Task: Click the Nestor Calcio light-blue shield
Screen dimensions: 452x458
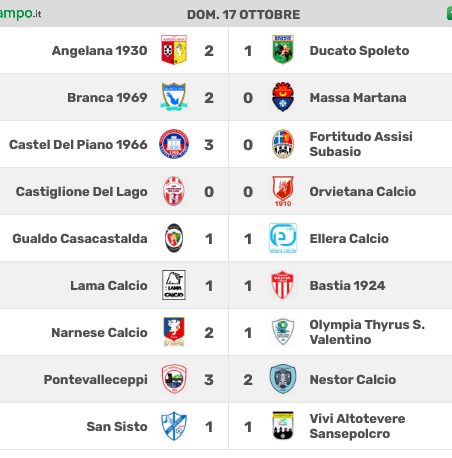Action: click(283, 379)
